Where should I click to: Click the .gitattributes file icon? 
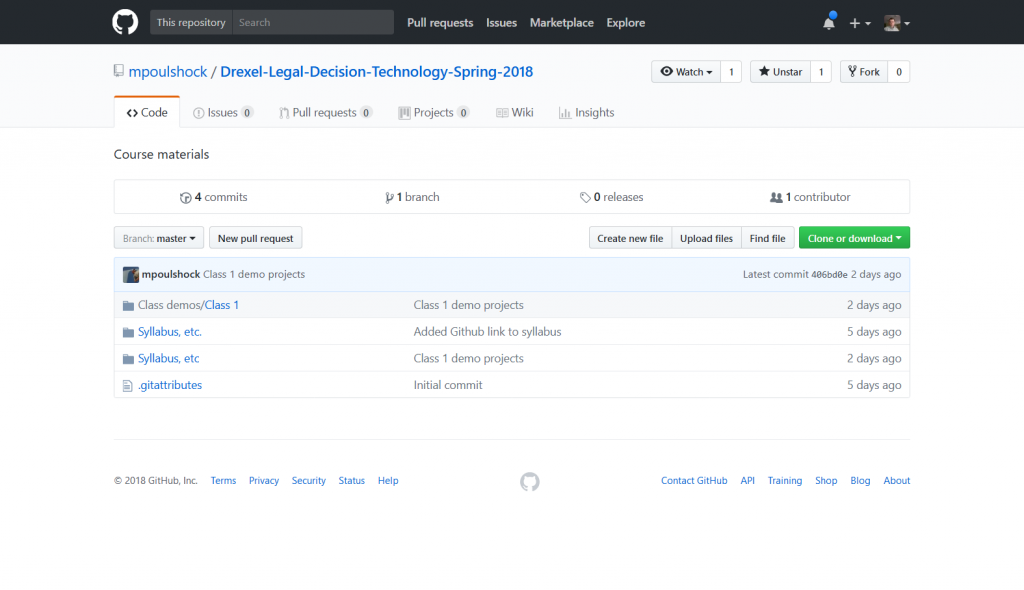[x=127, y=385]
